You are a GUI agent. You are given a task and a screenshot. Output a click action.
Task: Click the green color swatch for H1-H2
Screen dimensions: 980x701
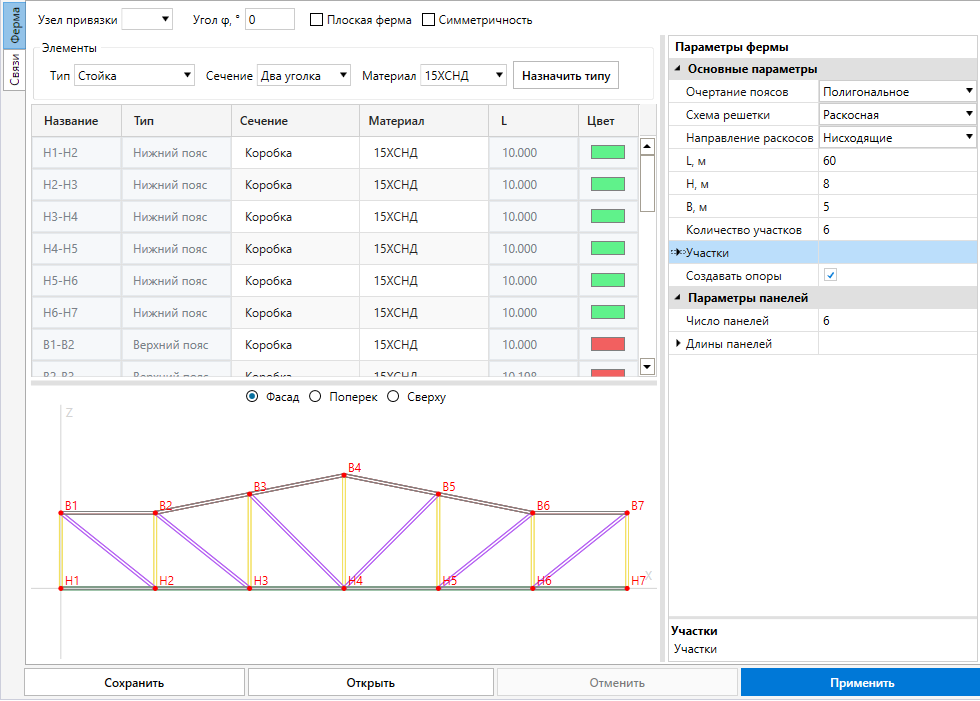(608, 152)
